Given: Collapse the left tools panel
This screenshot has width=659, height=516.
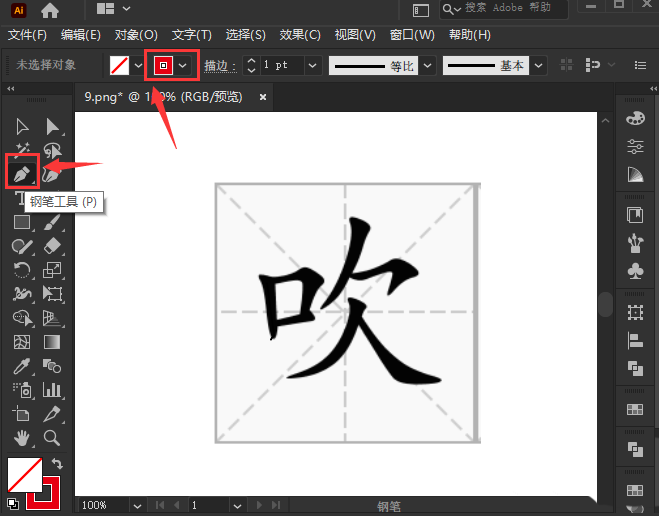Looking at the screenshot, I should [11, 88].
